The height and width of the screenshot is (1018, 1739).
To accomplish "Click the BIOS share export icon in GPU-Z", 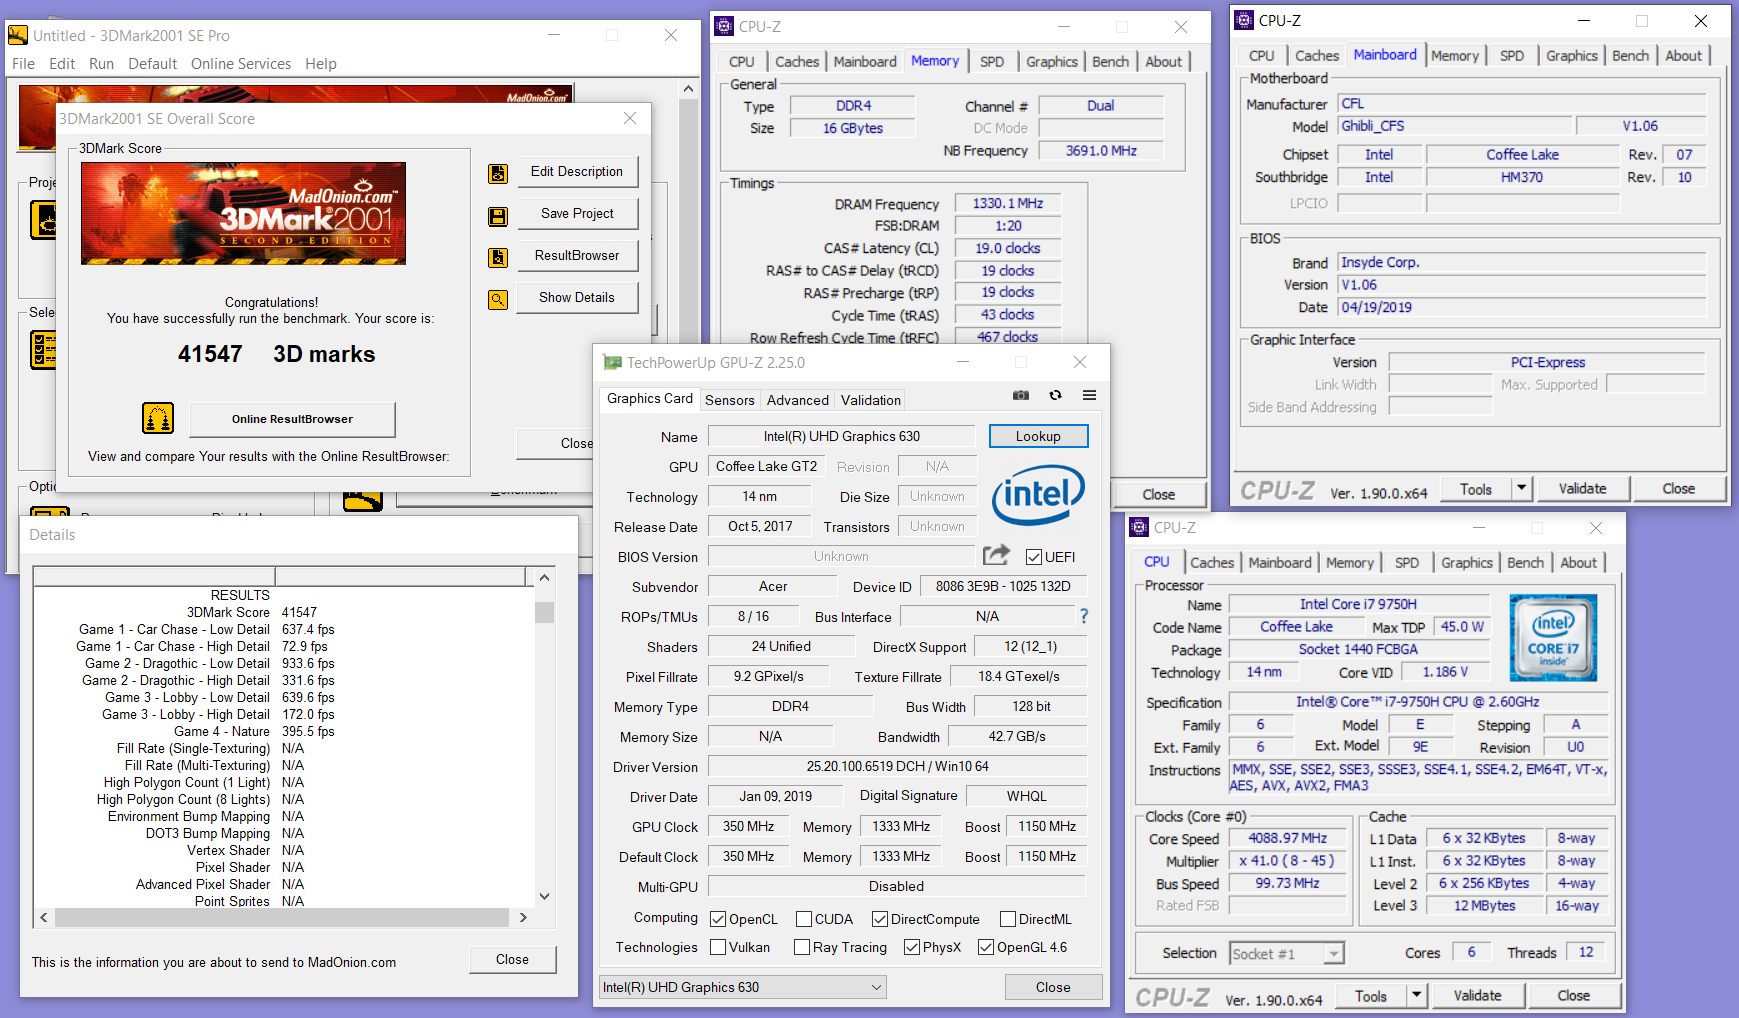I will tap(996, 555).
